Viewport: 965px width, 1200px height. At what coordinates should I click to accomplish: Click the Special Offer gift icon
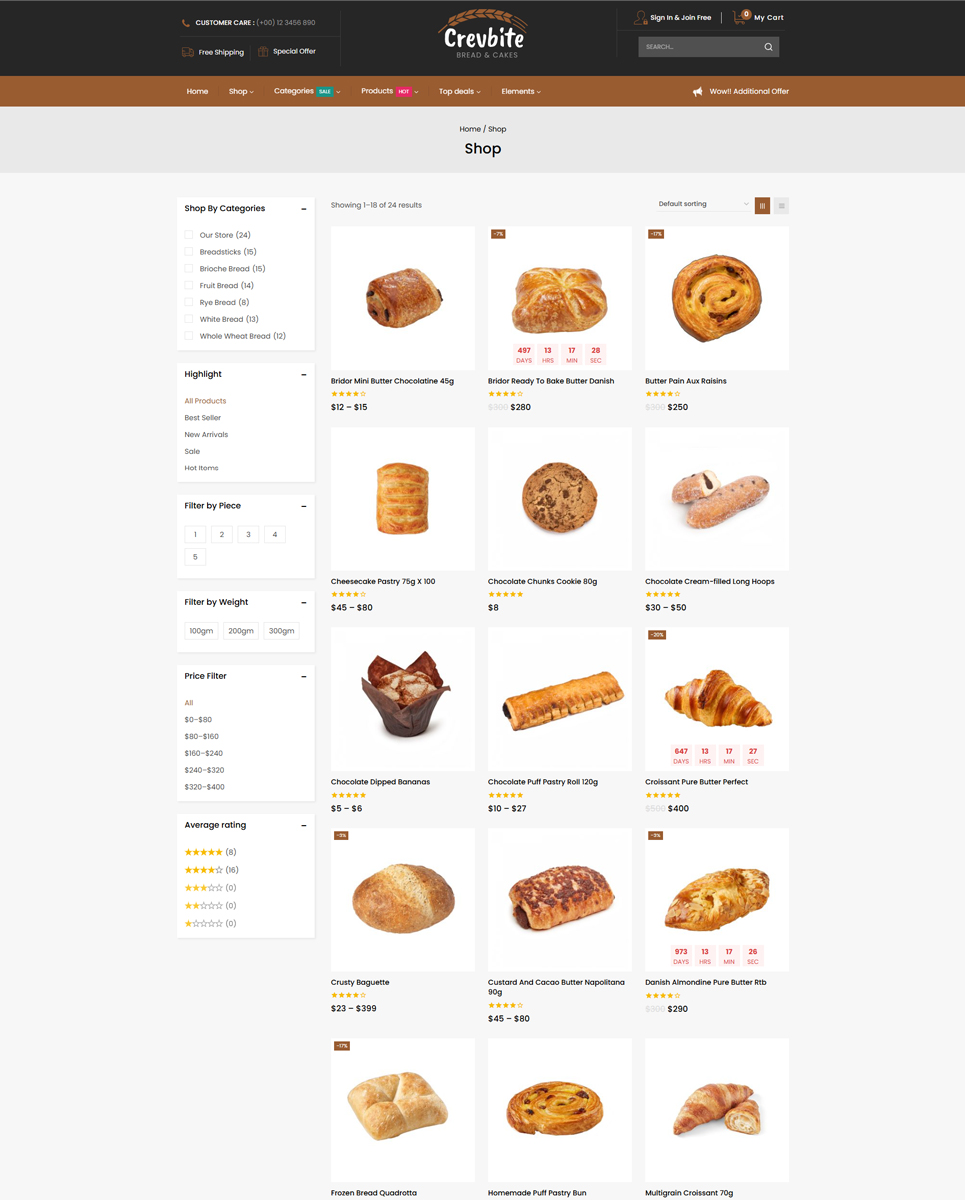coord(263,52)
